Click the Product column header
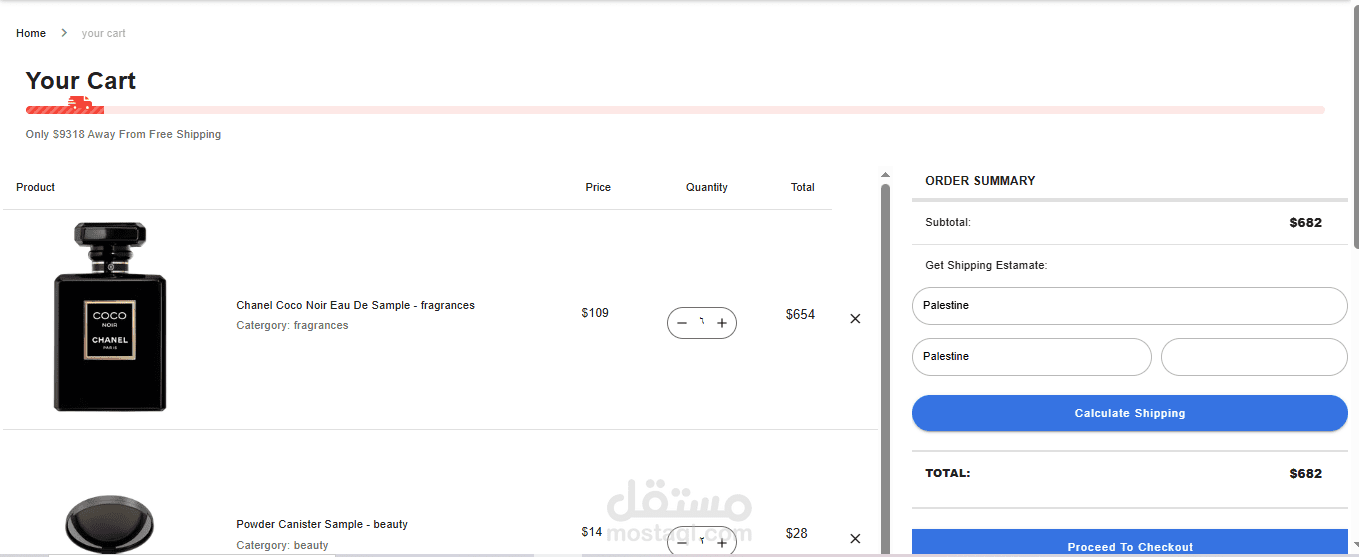Viewport: 1359px width, 557px height. pyautogui.click(x=36, y=187)
